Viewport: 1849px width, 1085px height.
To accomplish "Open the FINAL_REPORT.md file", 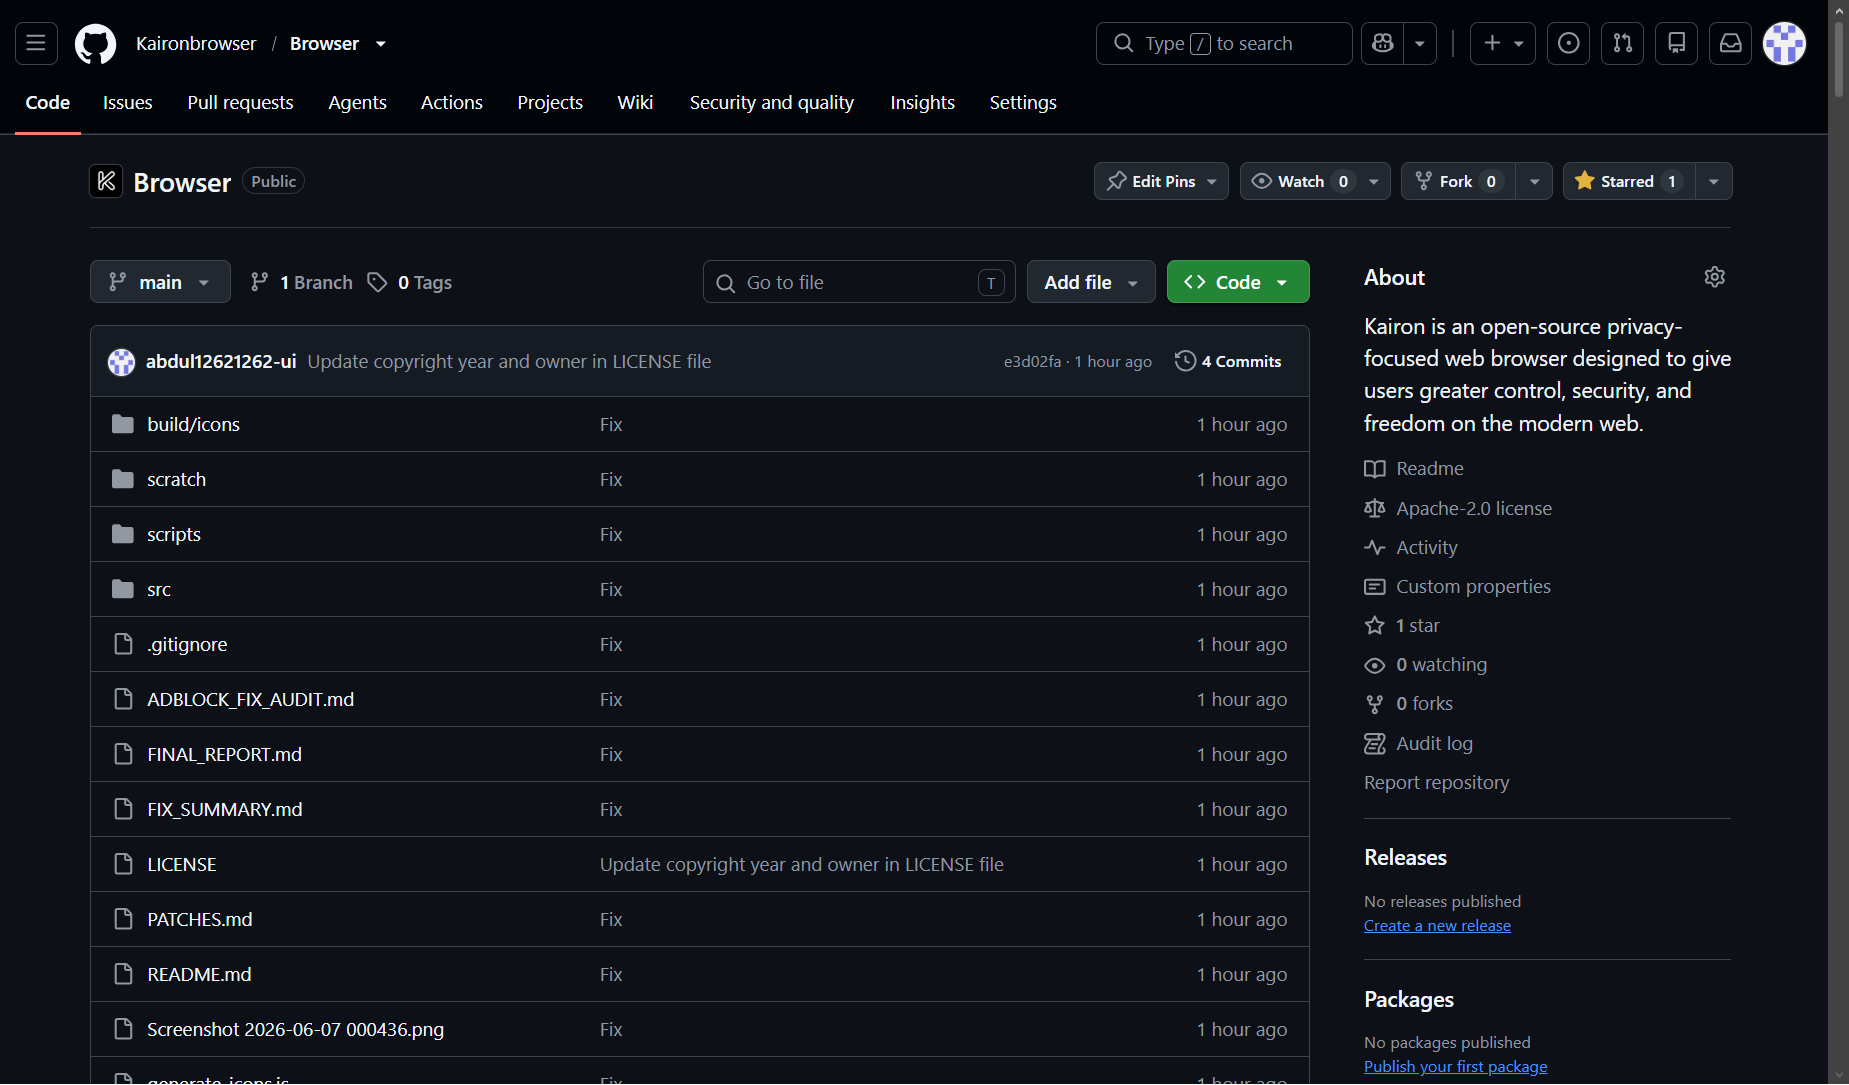I will point(224,754).
